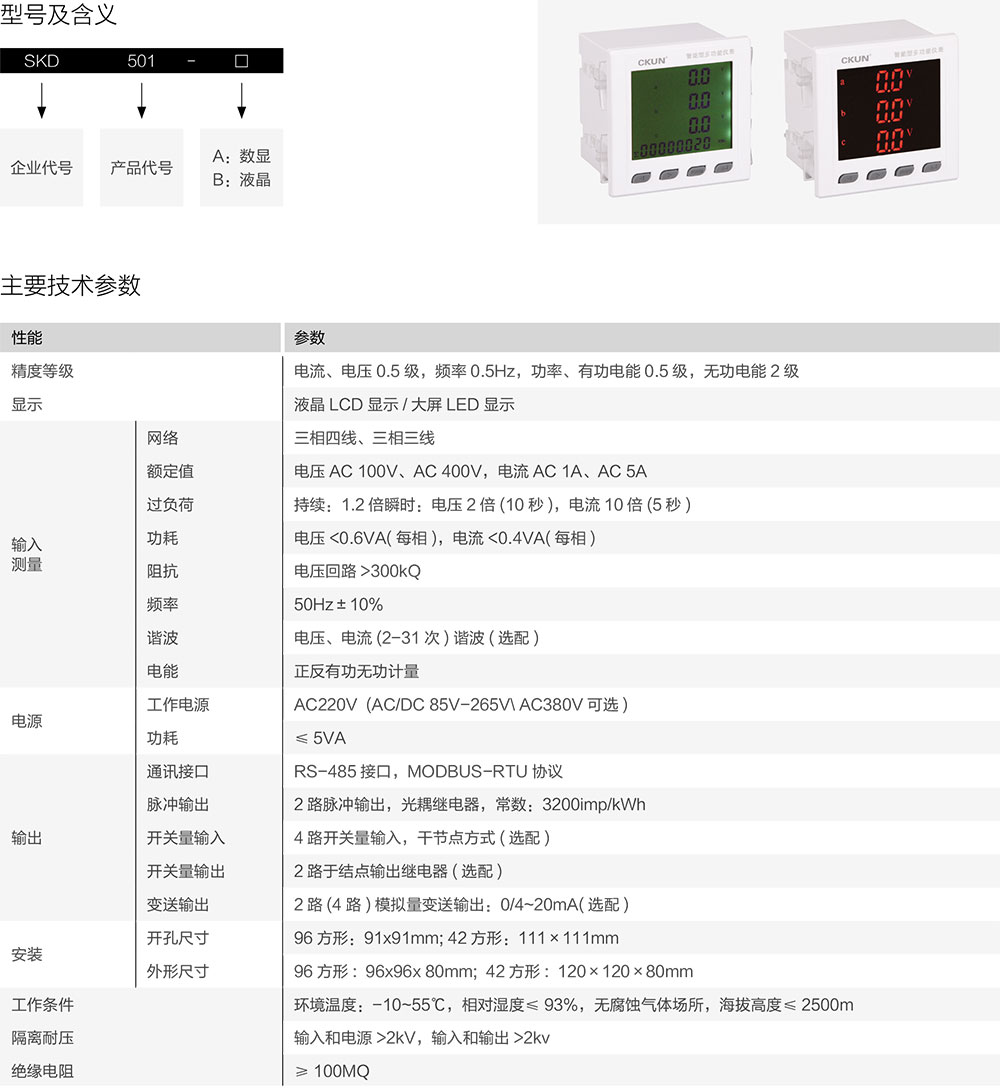Screen dimensions: 1000x1091
Task: Click the down arrow below SKD
Action: [42, 99]
